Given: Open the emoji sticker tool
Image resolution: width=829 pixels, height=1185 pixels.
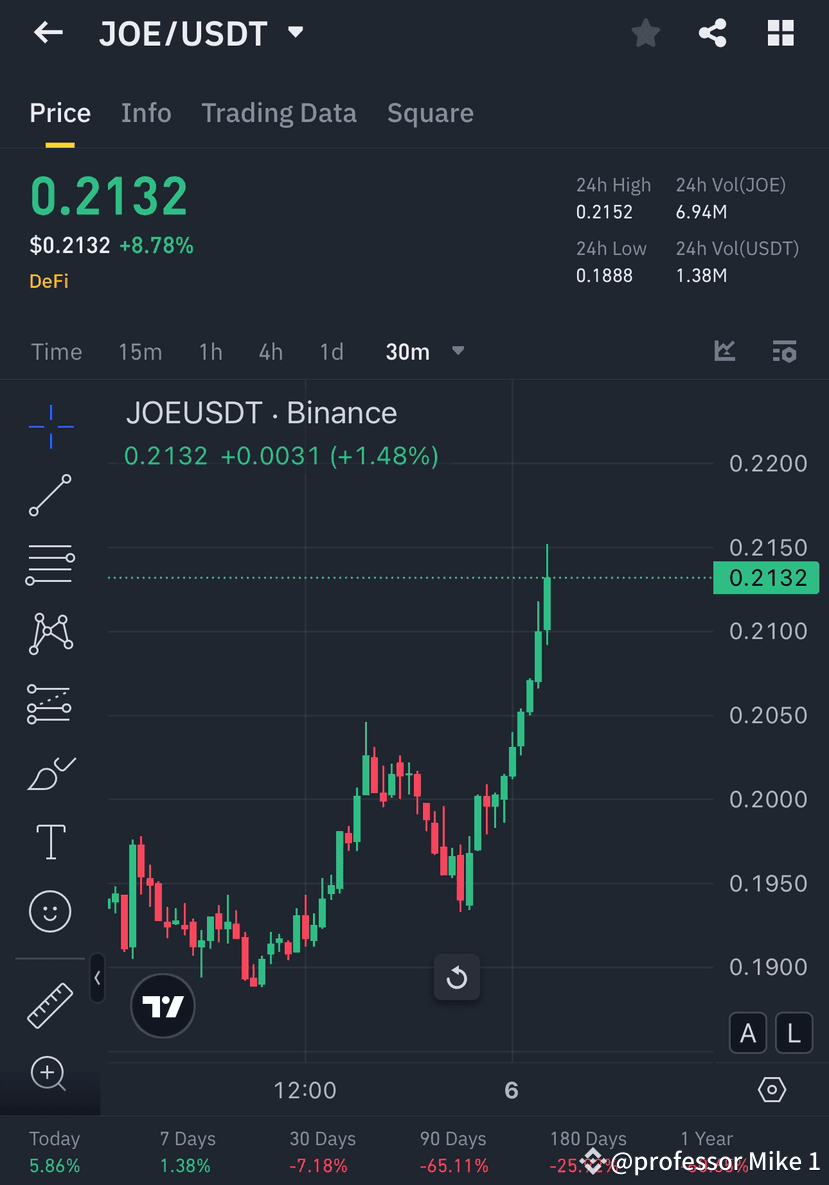Looking at the screenshot, I should pyautogui.click(x=50, y=911).
